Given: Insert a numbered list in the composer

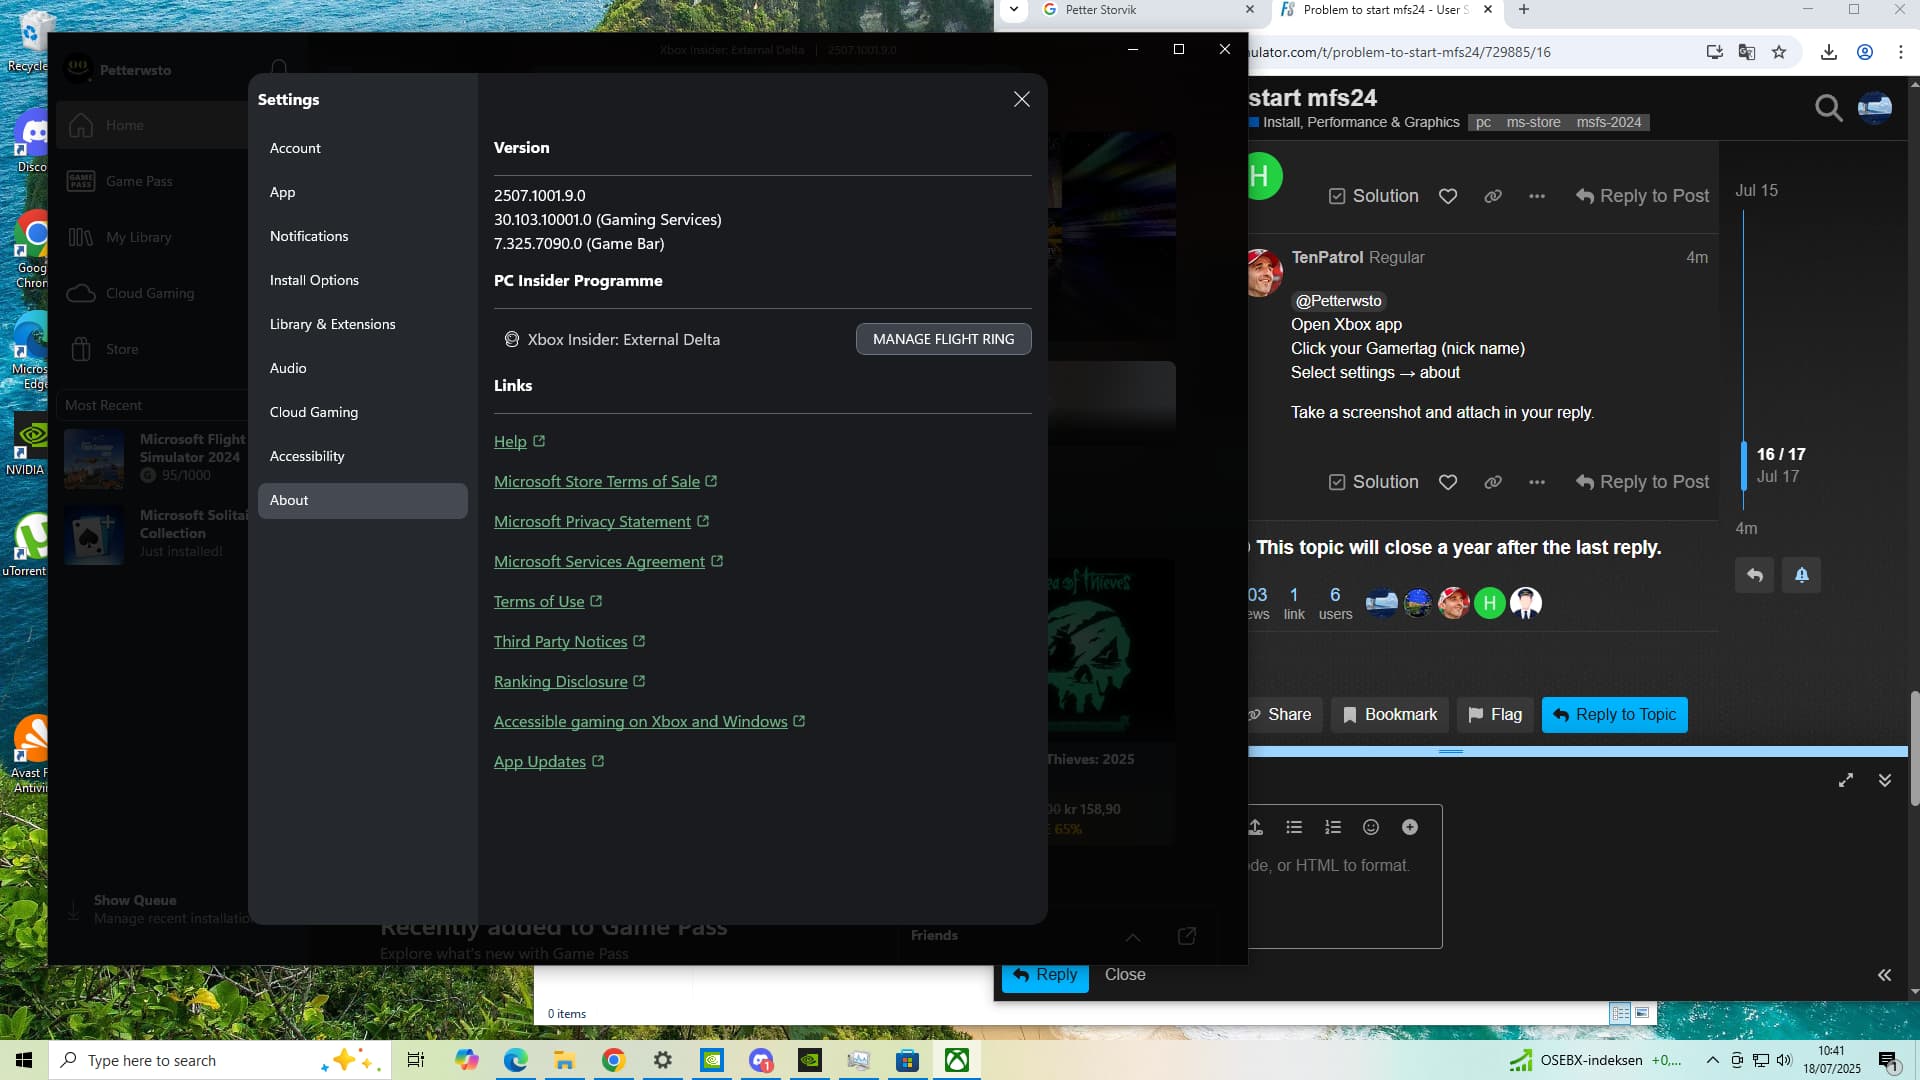Looking at the screenshot, I should tap(1332, 827).
